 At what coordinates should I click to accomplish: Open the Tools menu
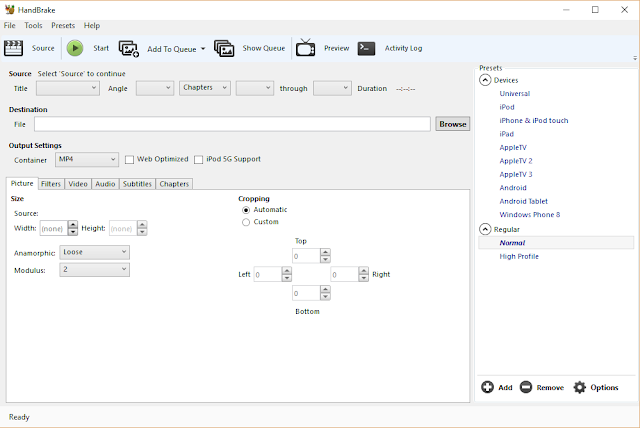pos(33,25)
